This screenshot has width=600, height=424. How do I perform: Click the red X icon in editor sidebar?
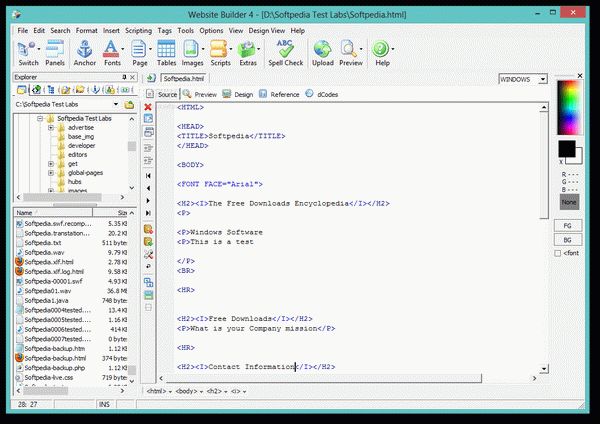point(149,107)
